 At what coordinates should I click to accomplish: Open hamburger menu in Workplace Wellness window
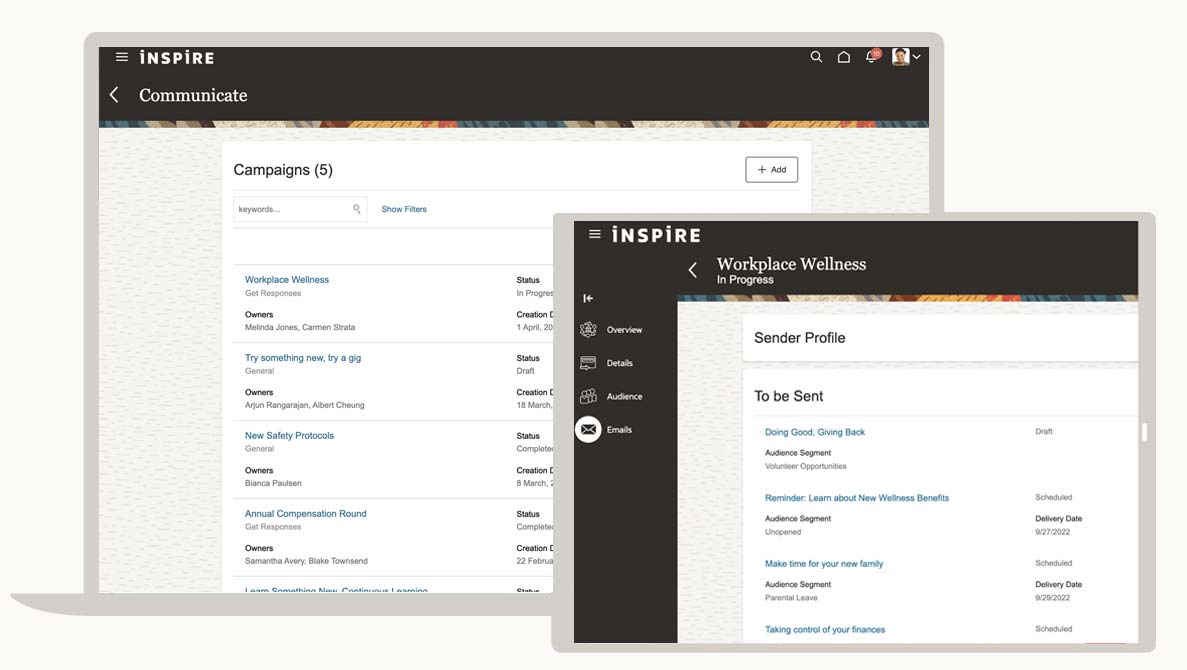tap(595, 234)
